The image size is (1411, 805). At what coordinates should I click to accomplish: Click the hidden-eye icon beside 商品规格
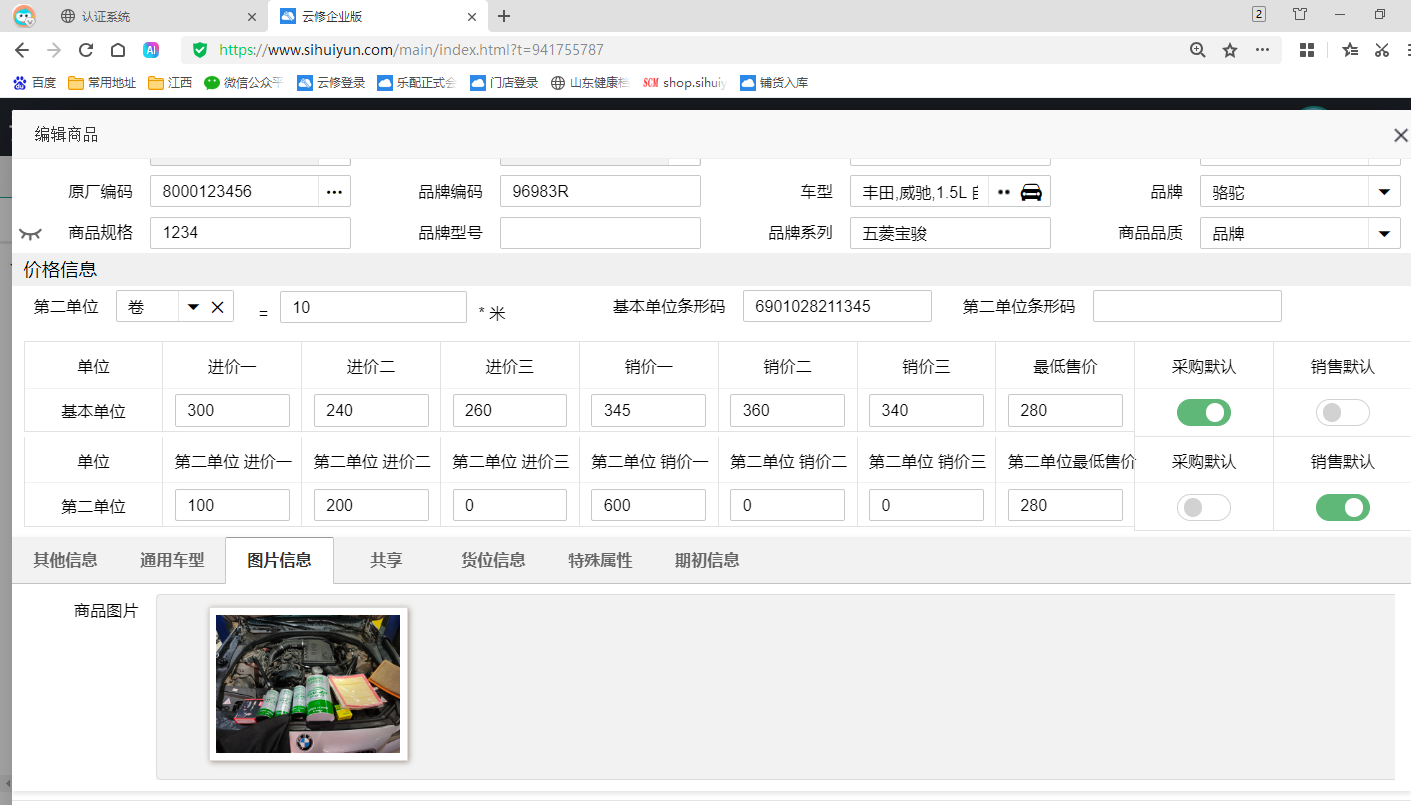coord(30,233)
